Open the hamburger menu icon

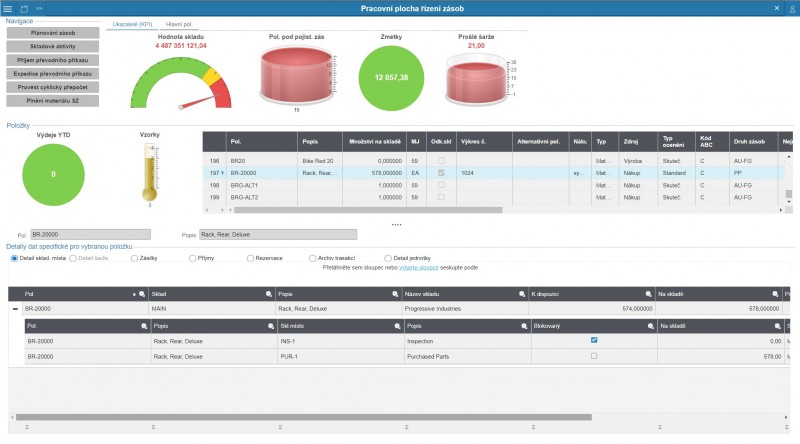click(x=8, y=7)
